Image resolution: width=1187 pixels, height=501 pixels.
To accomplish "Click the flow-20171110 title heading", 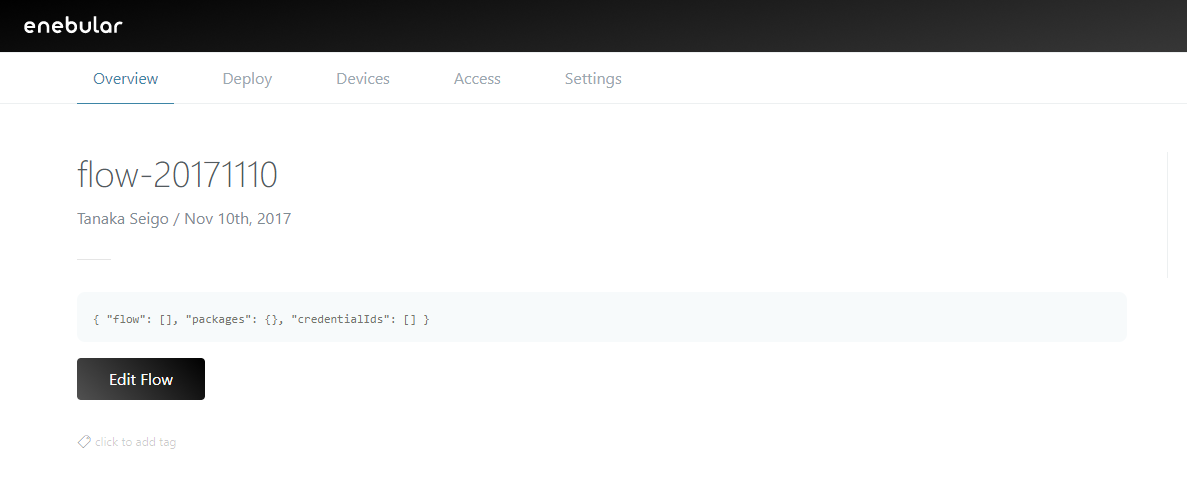I will point(177,175).
